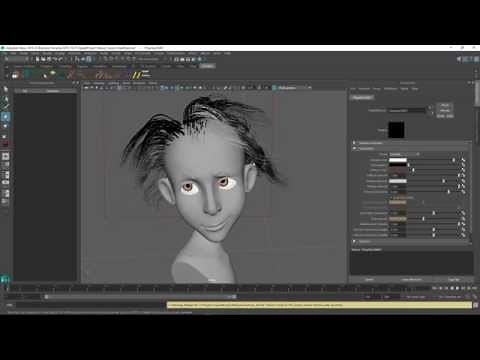Open the type dropdown above the color rows
This screenshot has height=360, width=480.
[403, 154]
